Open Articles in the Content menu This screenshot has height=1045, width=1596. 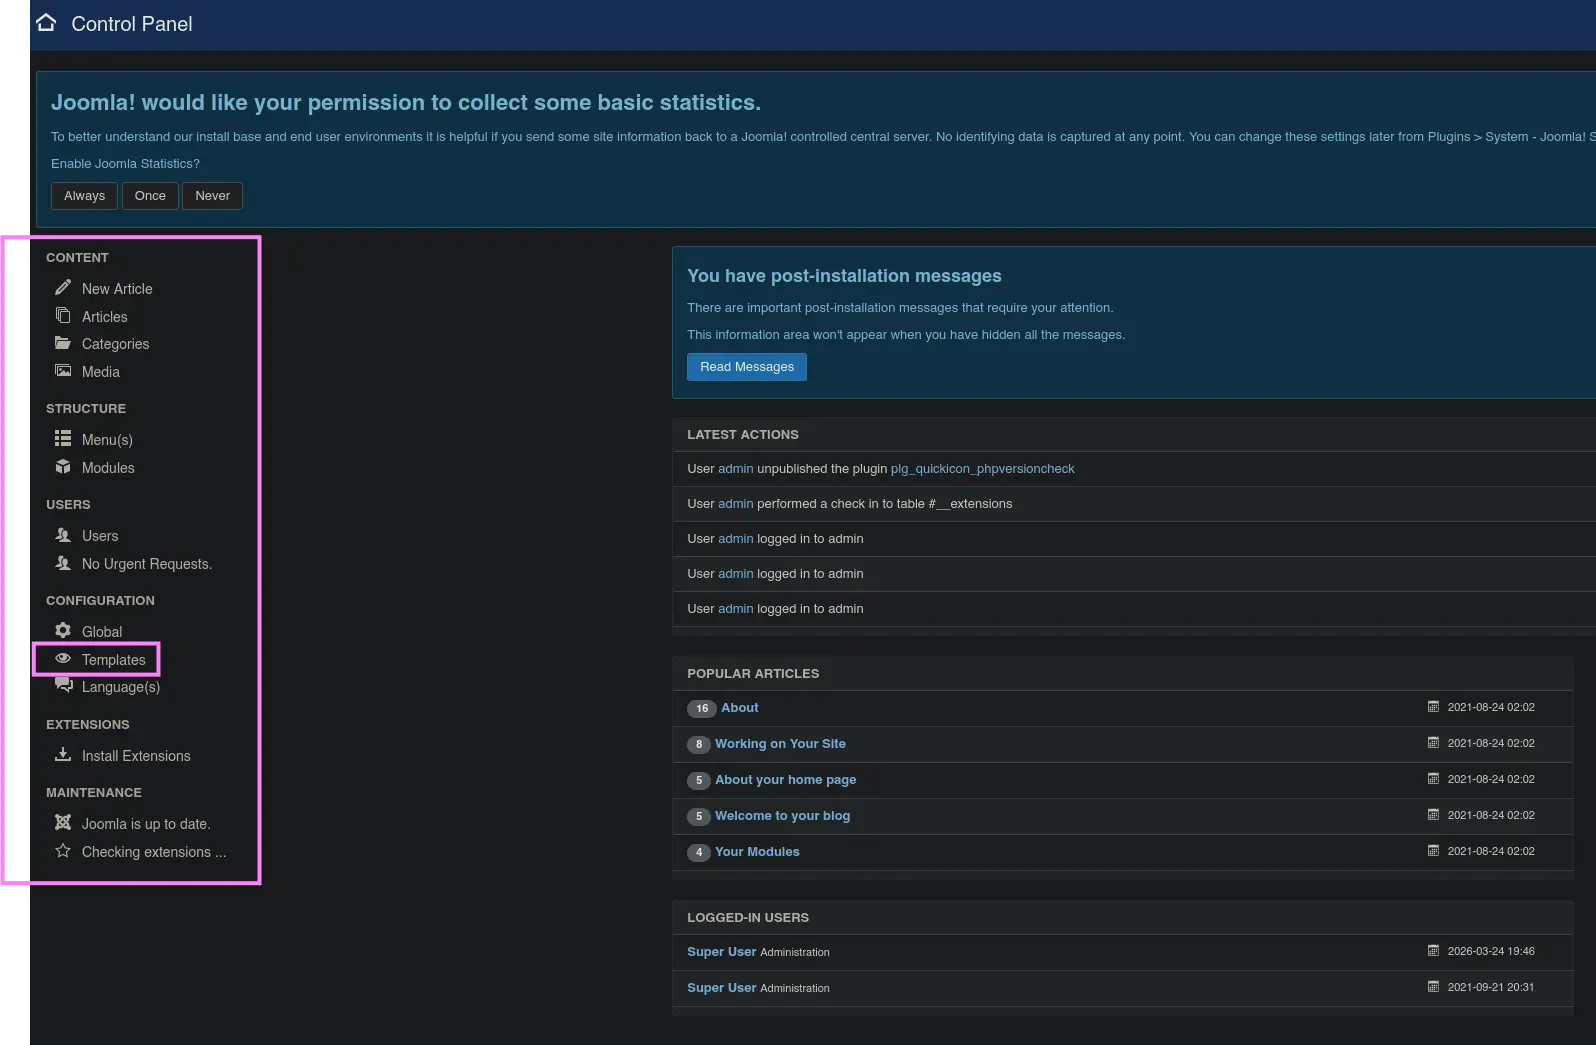coord(104,317)
